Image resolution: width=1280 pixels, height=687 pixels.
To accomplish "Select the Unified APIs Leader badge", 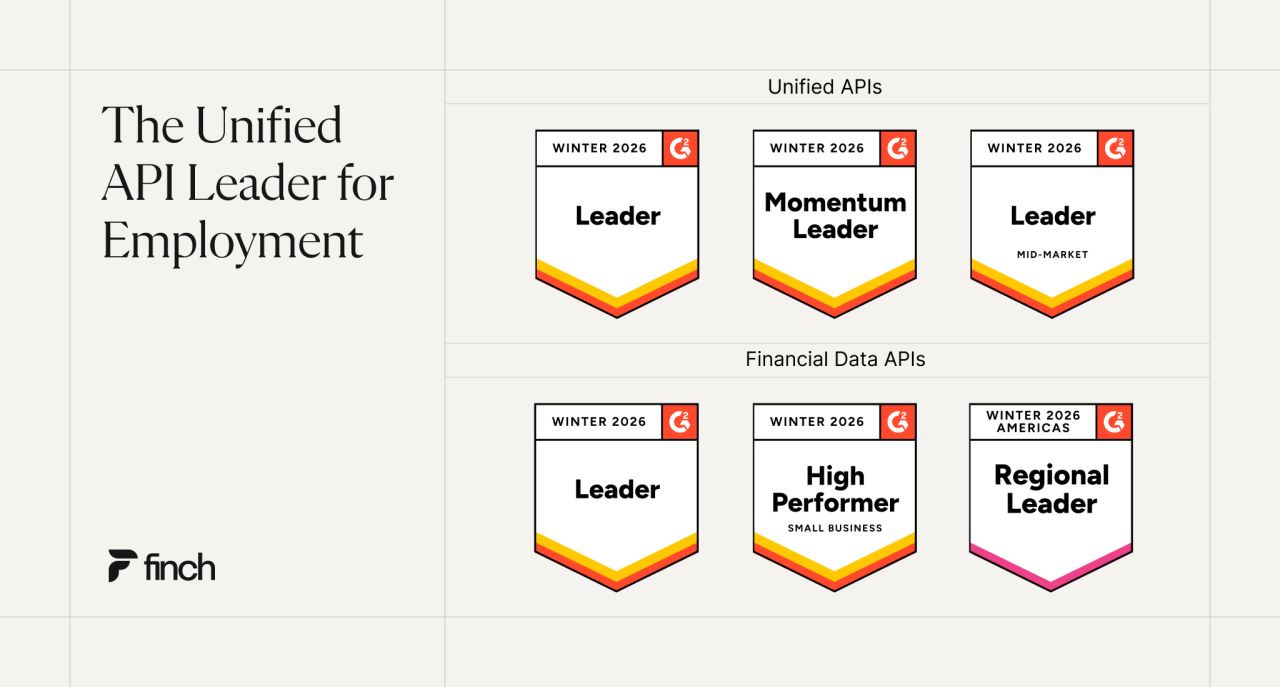I will 617,224.
